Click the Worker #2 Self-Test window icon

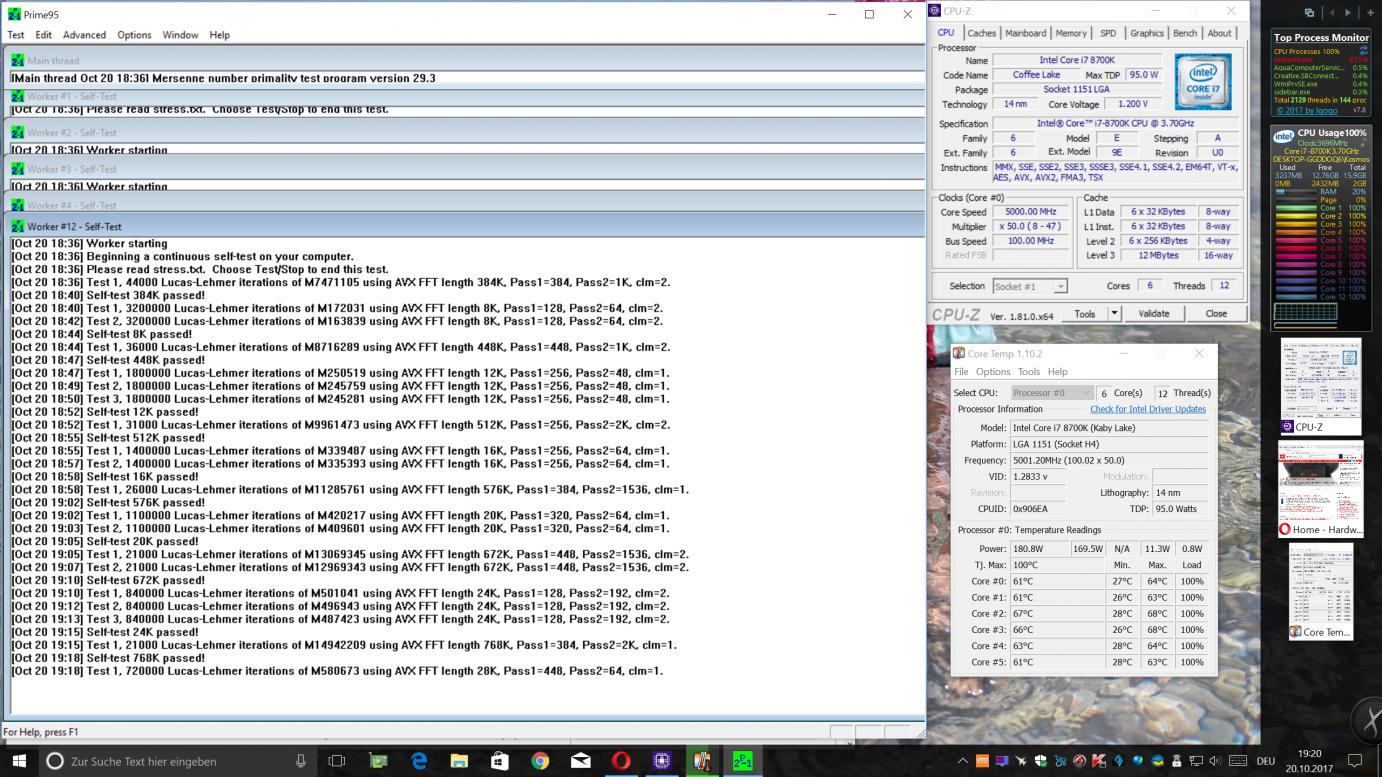[17, 133]
